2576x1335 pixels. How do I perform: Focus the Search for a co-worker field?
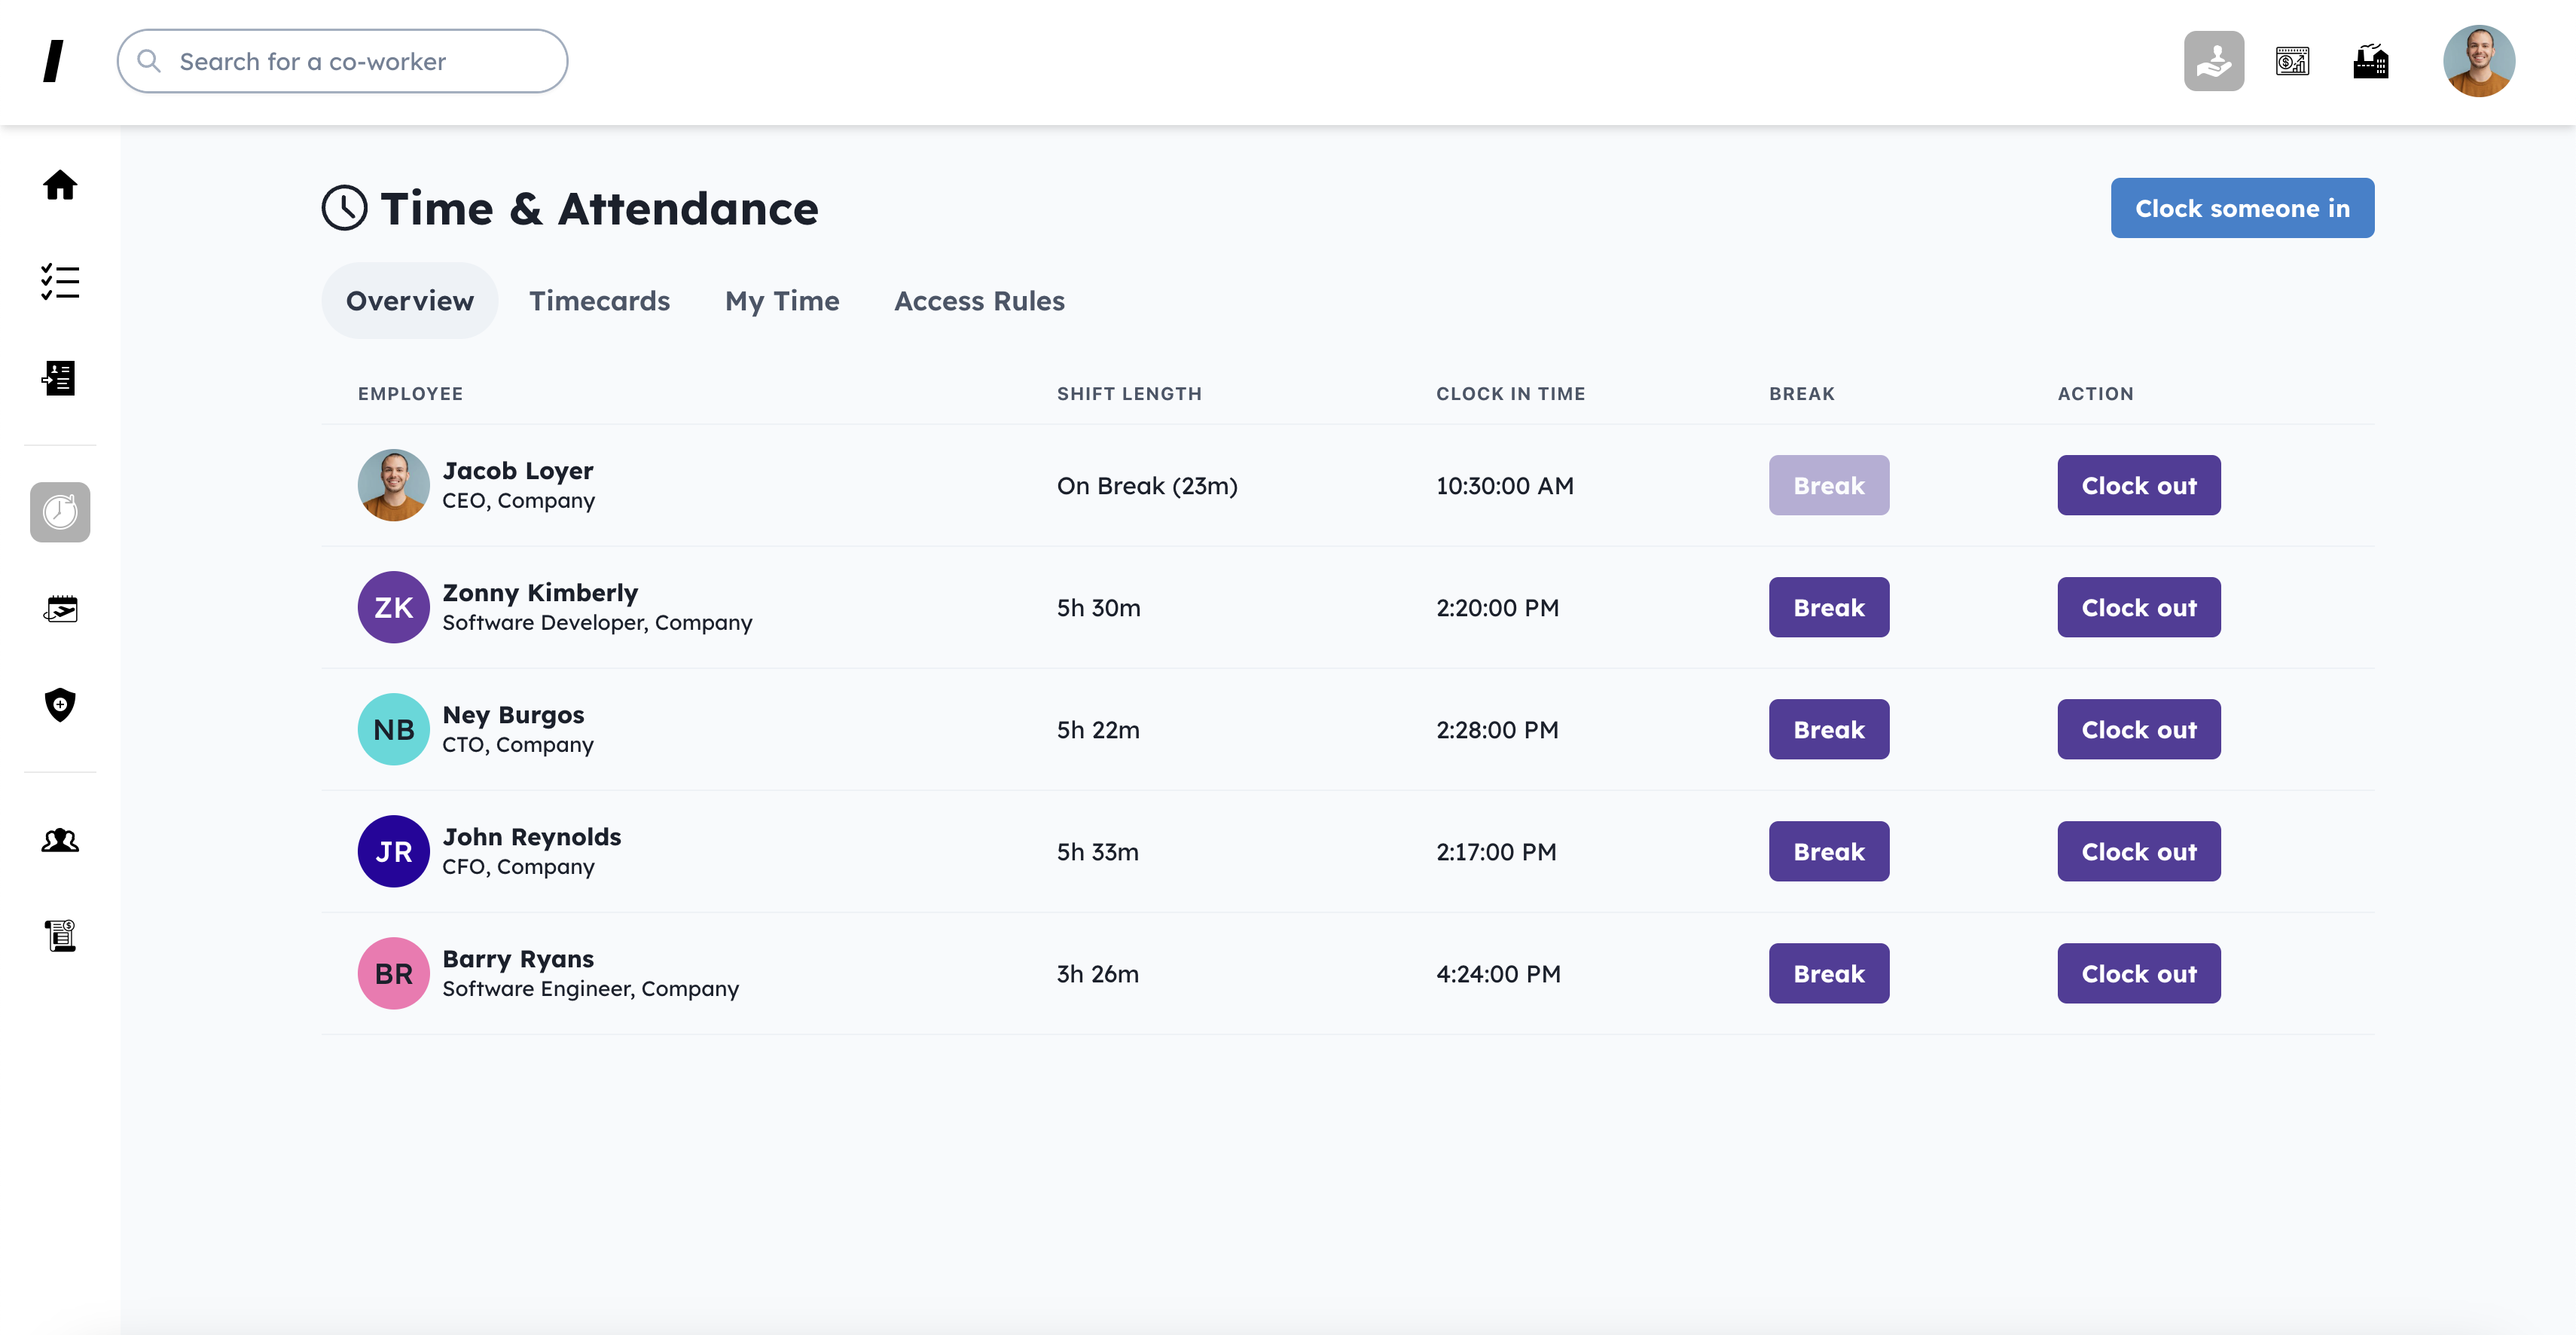point(342,61)
